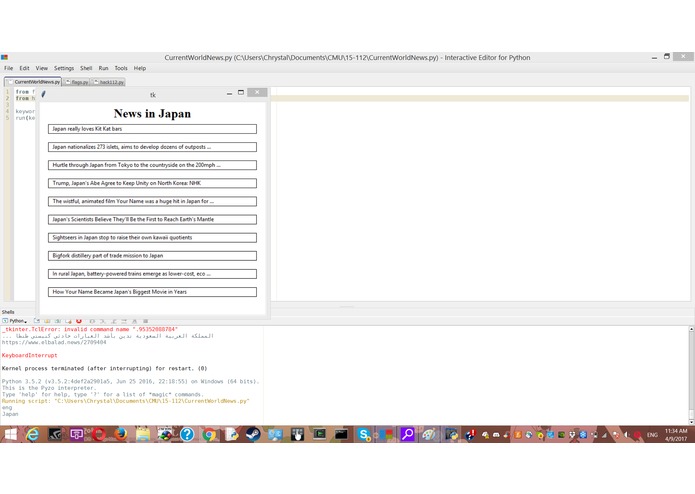
Task: Open the Tools menu
Action: coord(121,68)
